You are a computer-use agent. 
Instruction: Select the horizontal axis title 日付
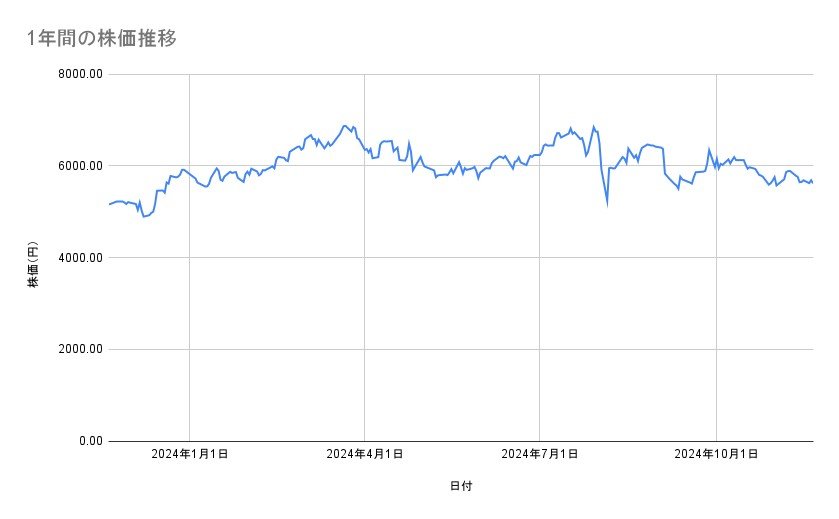461,486
